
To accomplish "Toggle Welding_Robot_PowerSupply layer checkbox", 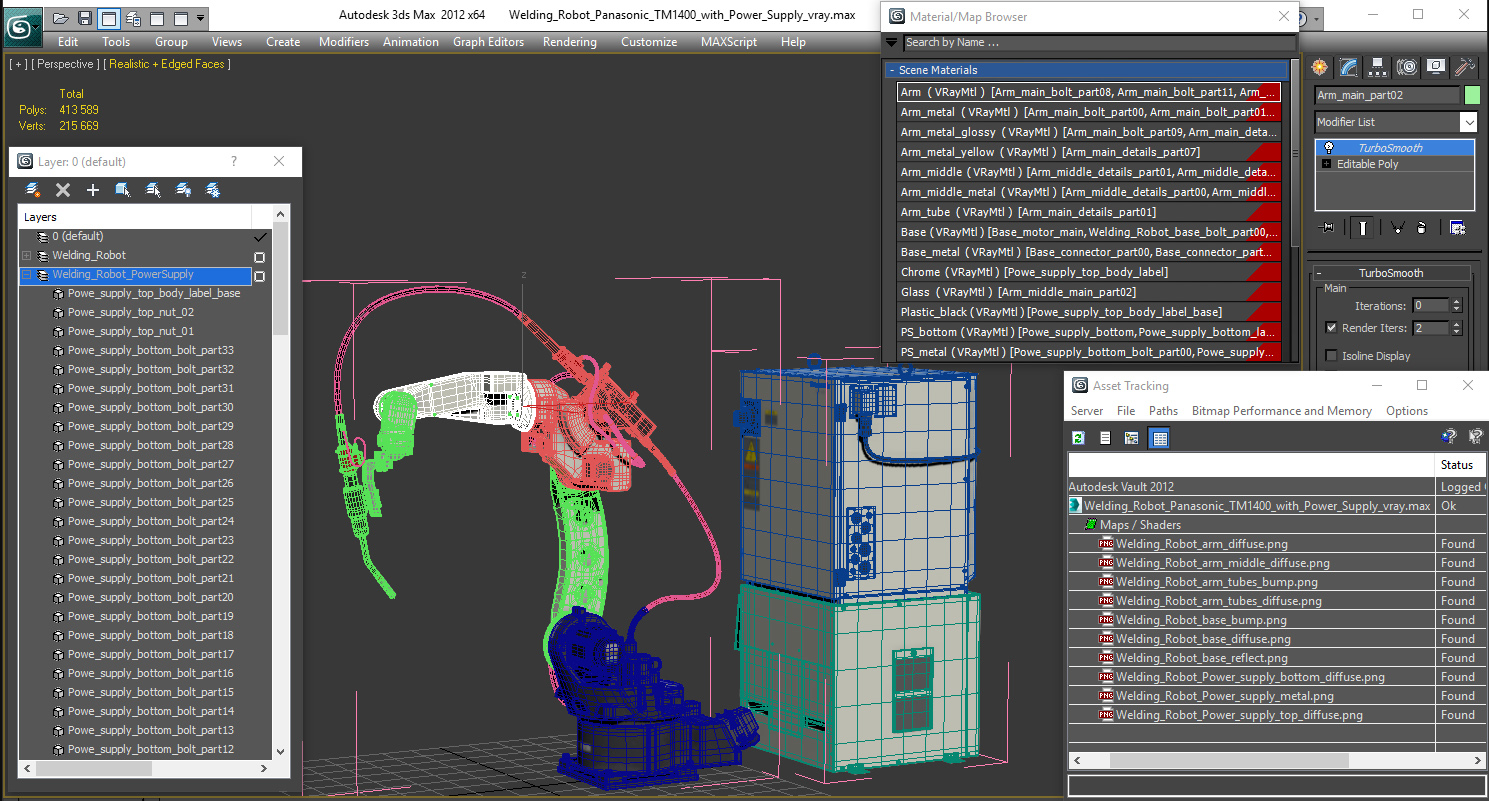I will point(259,275).
